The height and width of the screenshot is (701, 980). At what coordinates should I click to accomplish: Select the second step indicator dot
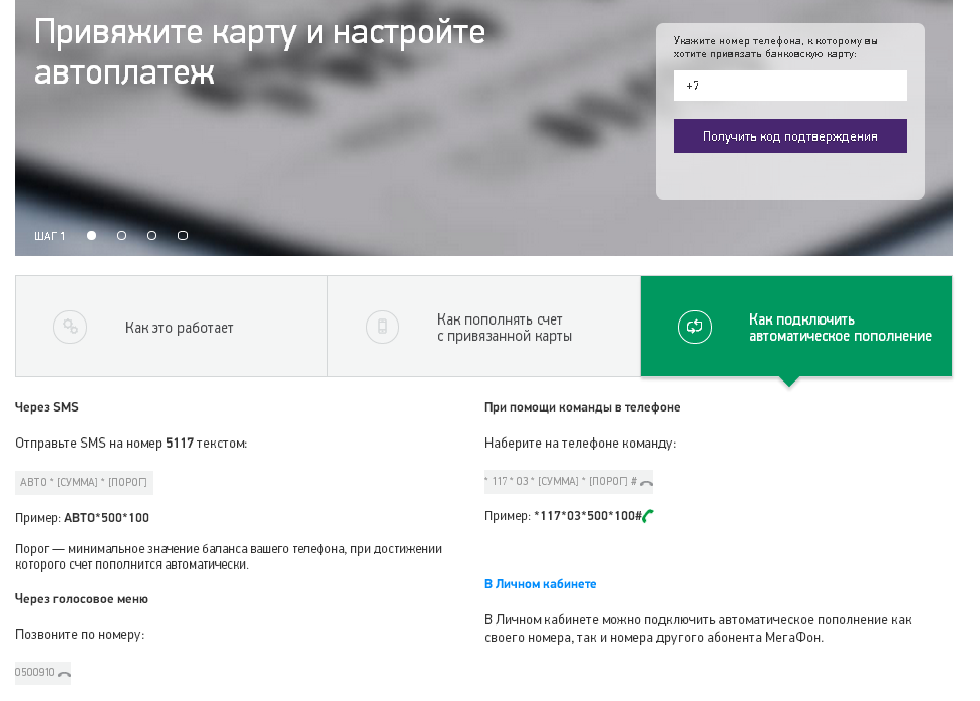121,236
